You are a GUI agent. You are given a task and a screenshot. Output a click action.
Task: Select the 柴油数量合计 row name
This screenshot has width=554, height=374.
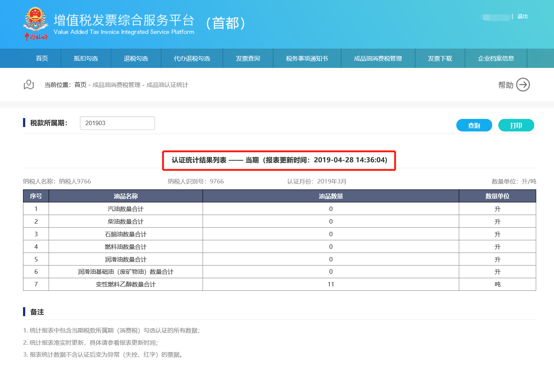tap(126, 221)
